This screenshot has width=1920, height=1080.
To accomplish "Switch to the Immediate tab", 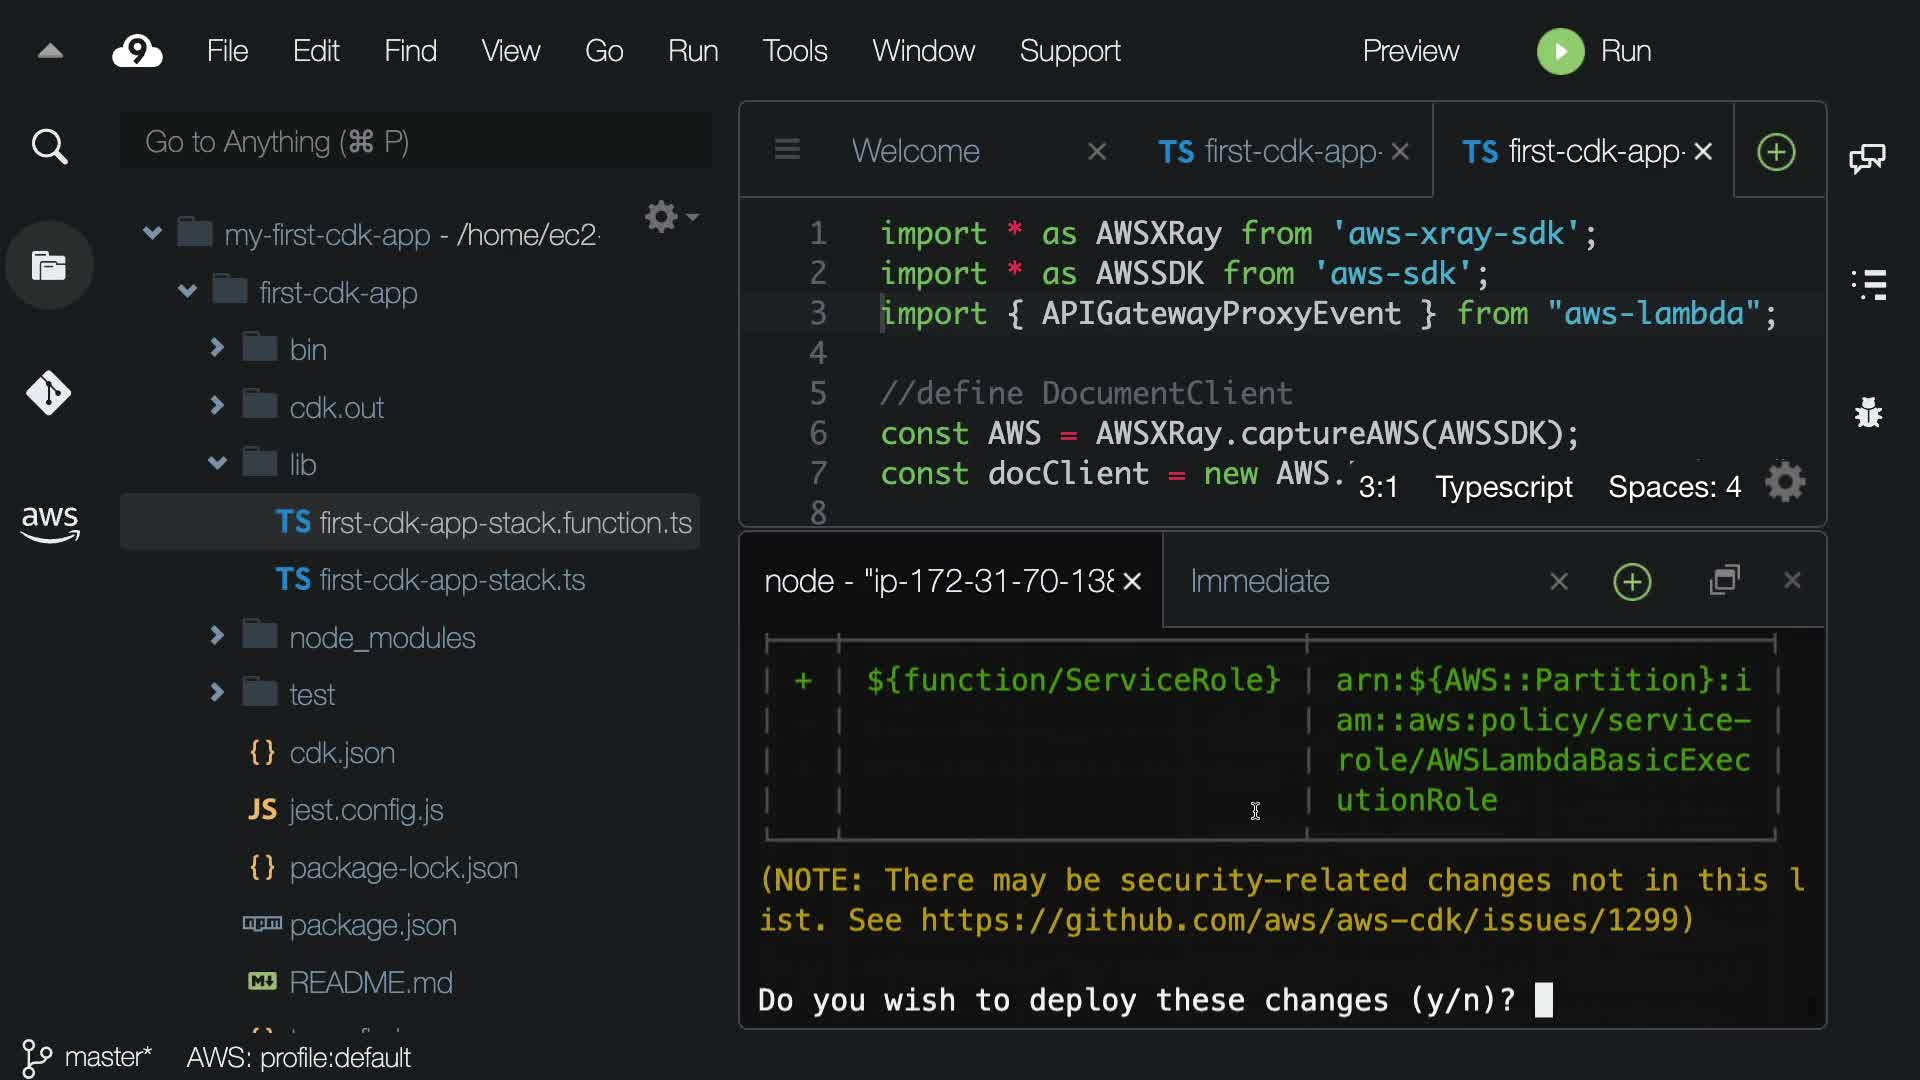I will coord(1259,581).
